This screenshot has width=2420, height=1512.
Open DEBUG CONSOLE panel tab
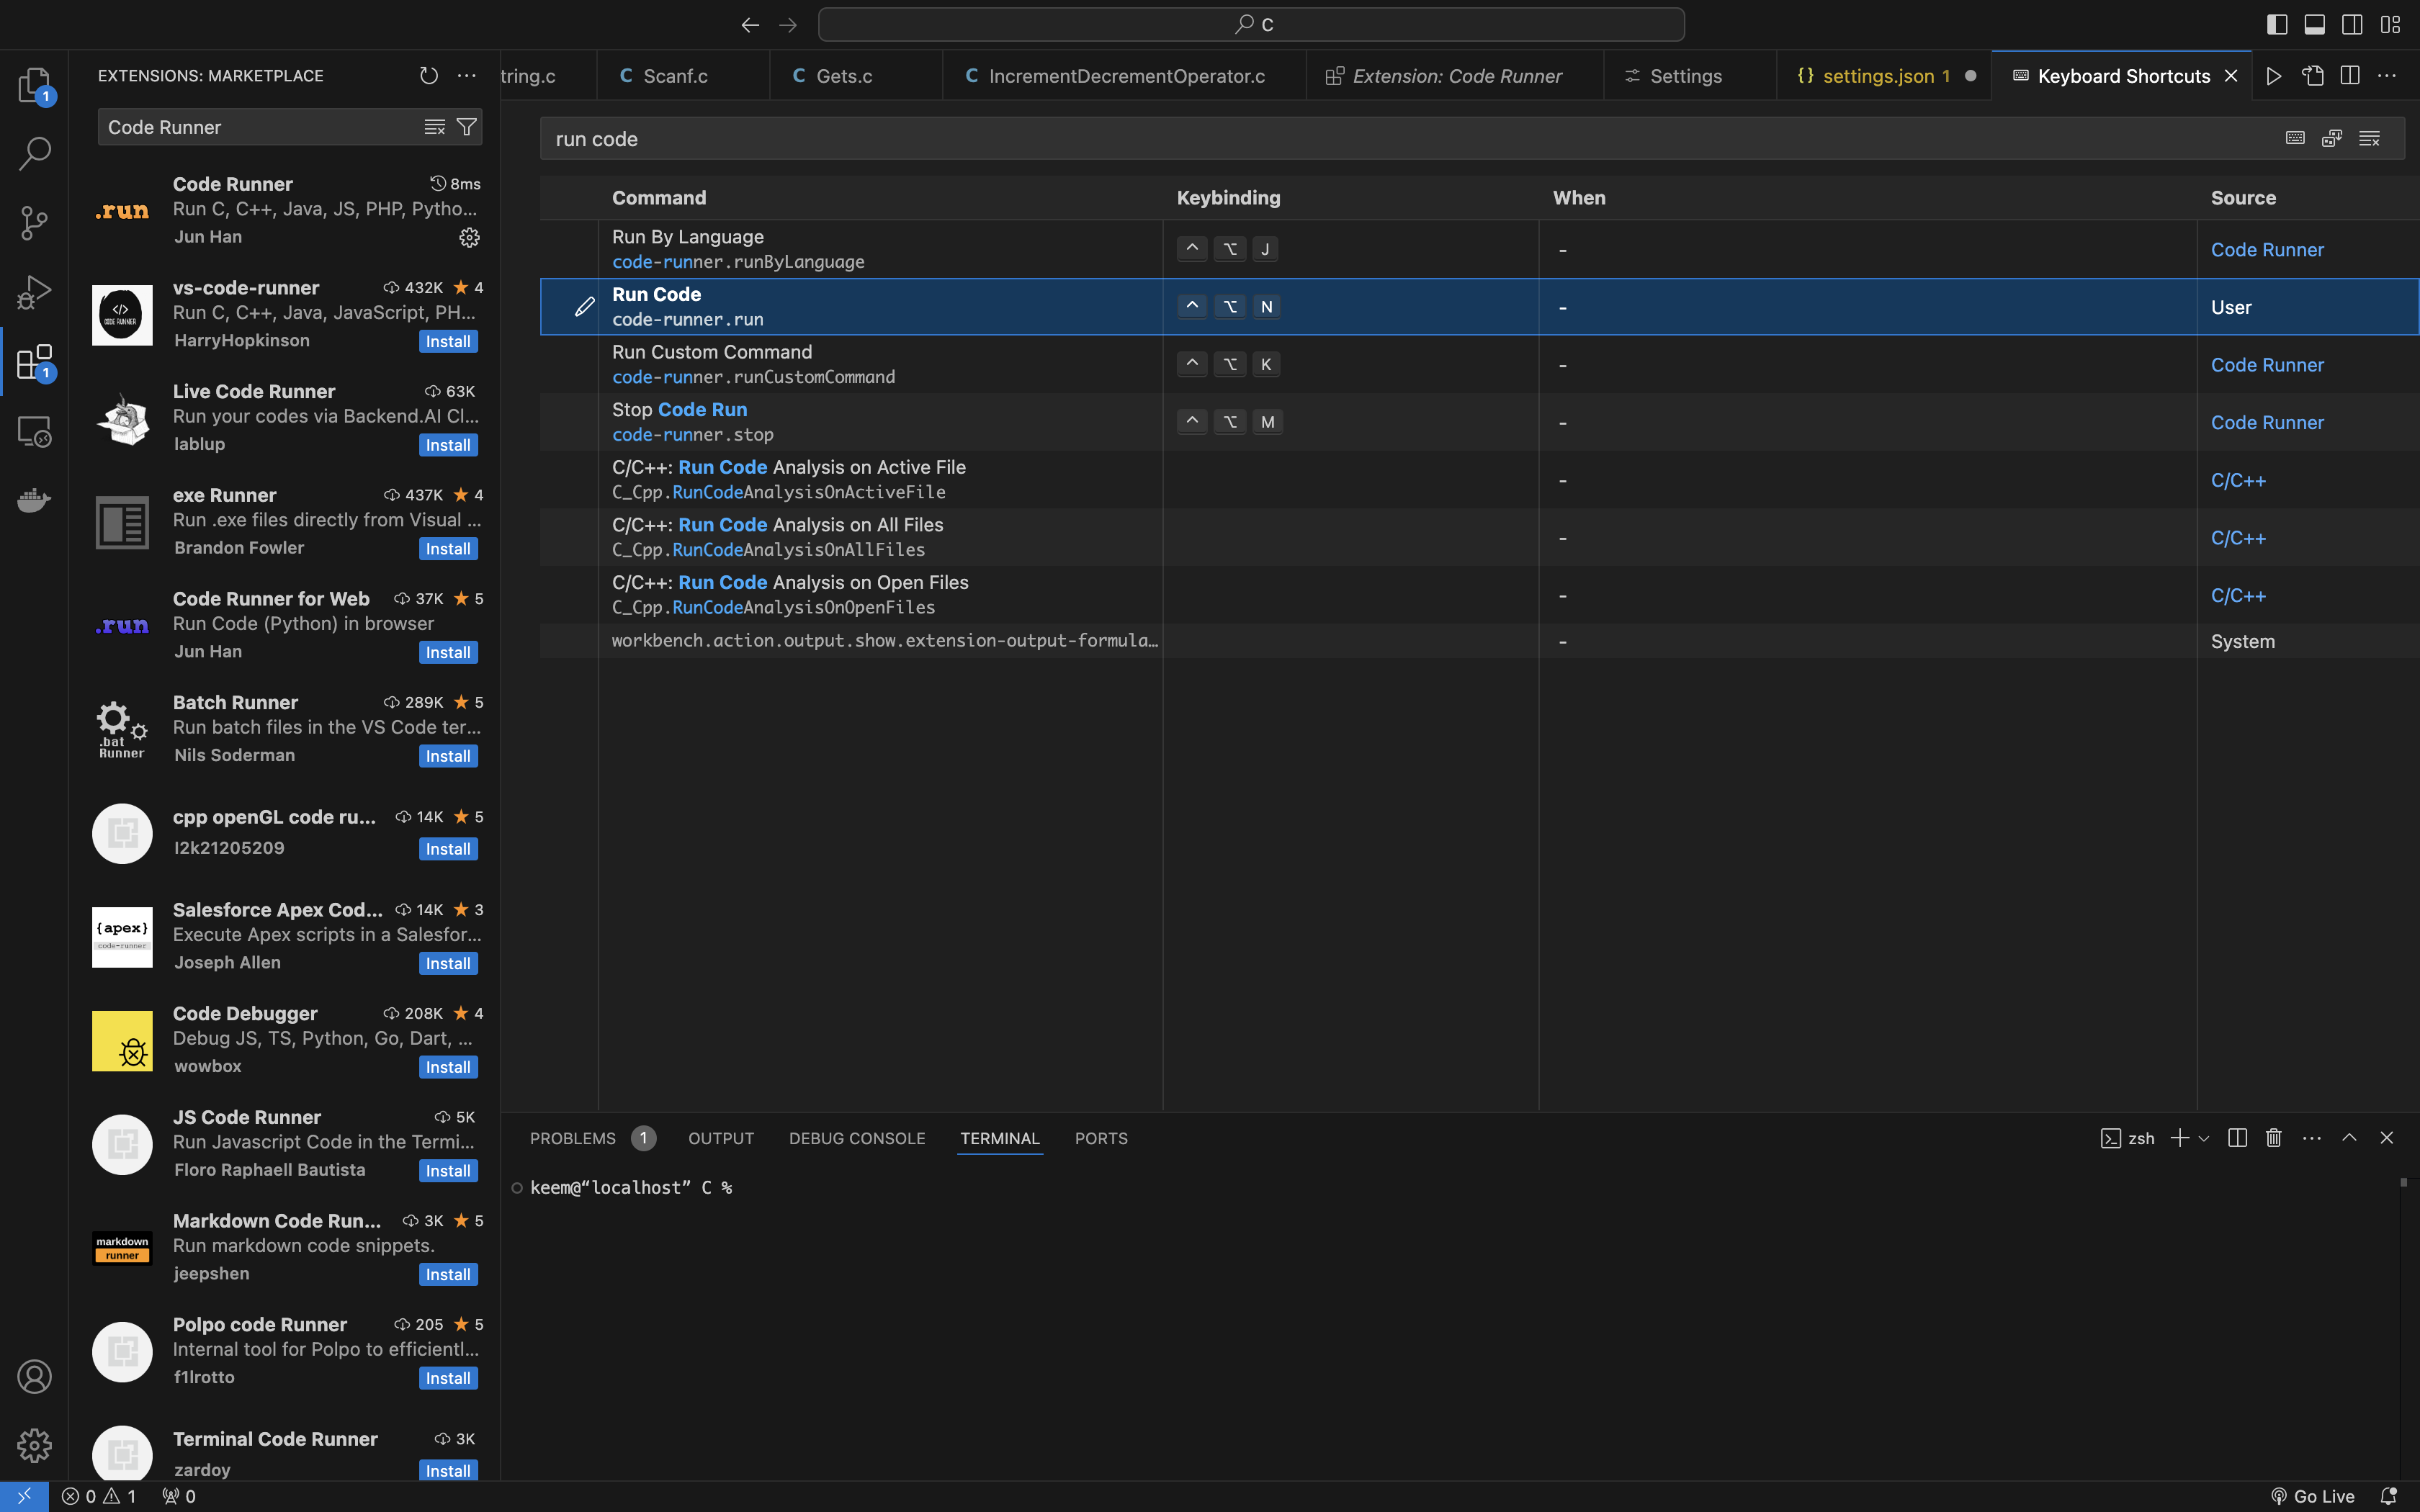click(x=857, y=1138)
